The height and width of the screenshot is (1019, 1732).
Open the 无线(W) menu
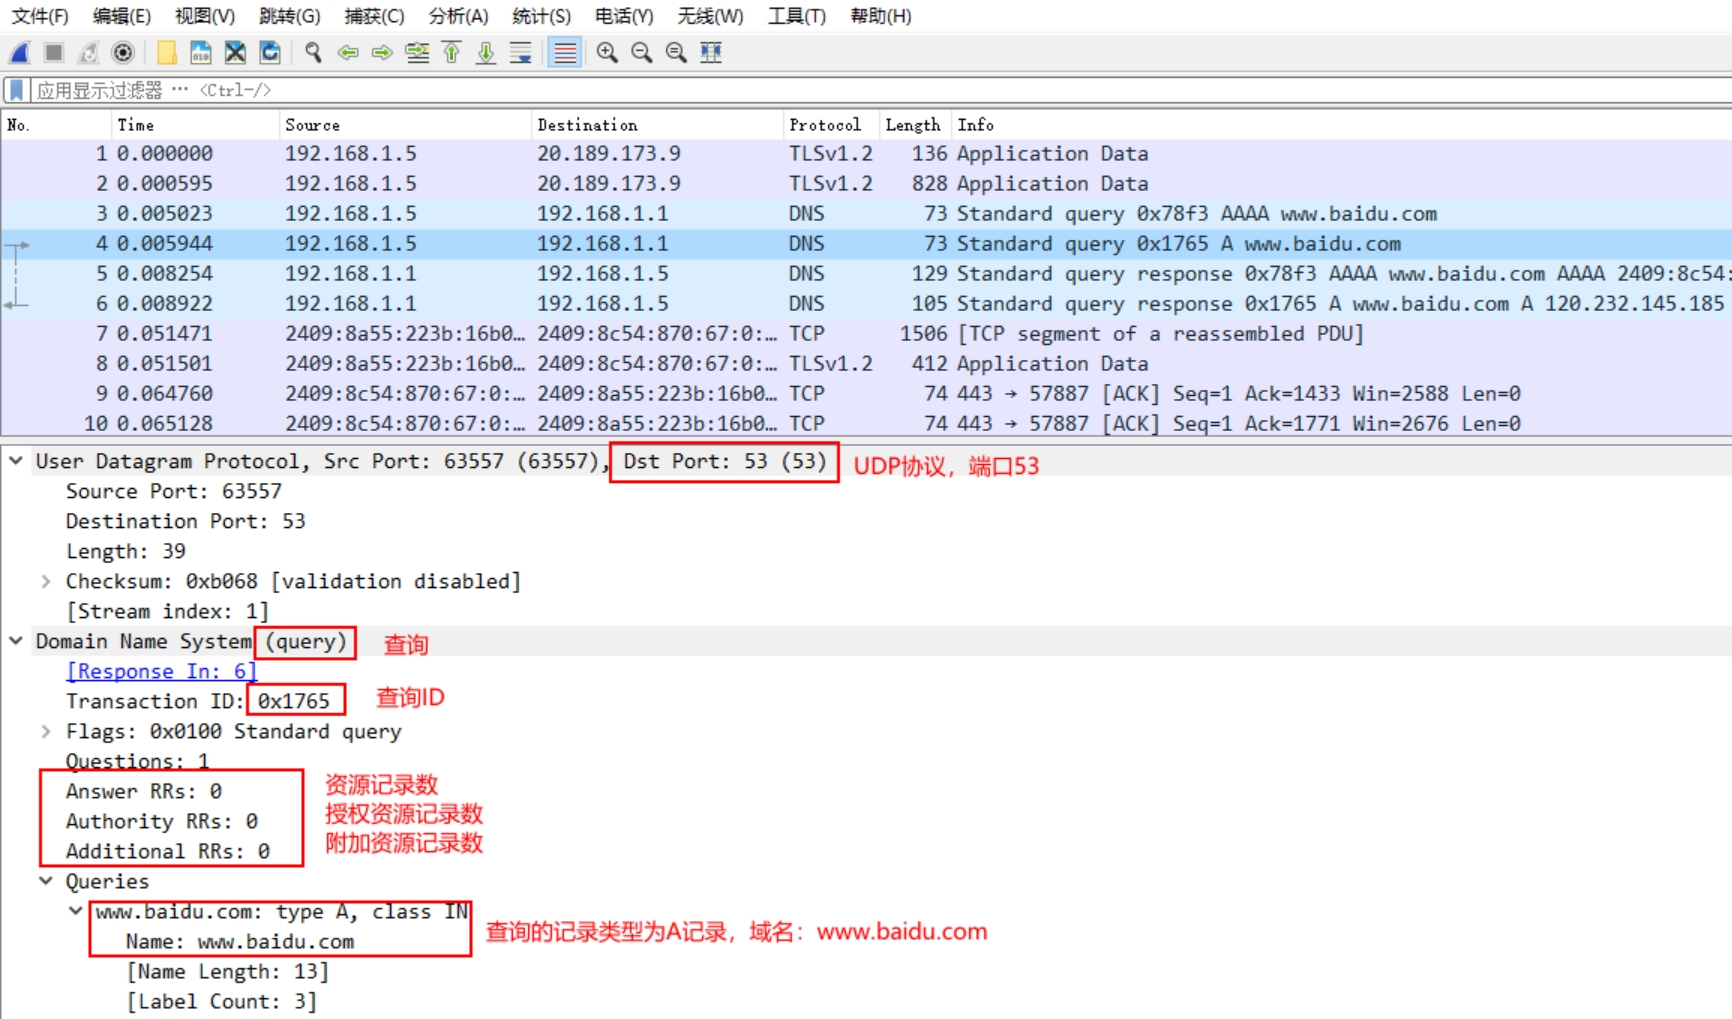point(710,16)
